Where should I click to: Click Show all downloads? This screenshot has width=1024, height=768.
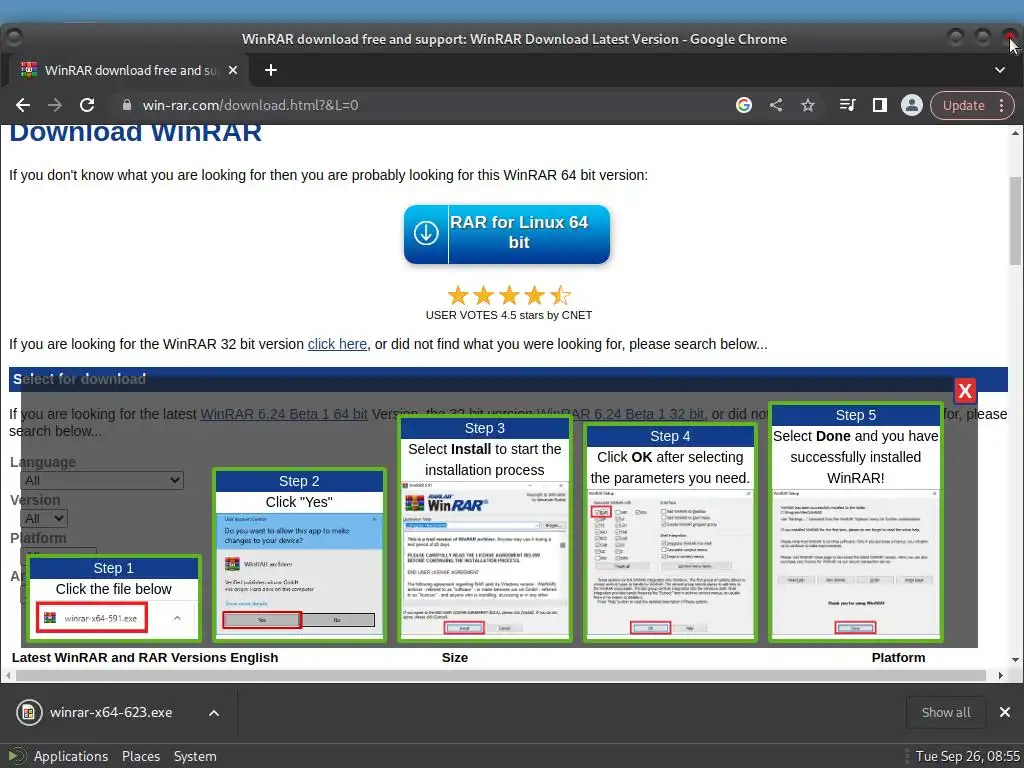click(x=946, y=712)
